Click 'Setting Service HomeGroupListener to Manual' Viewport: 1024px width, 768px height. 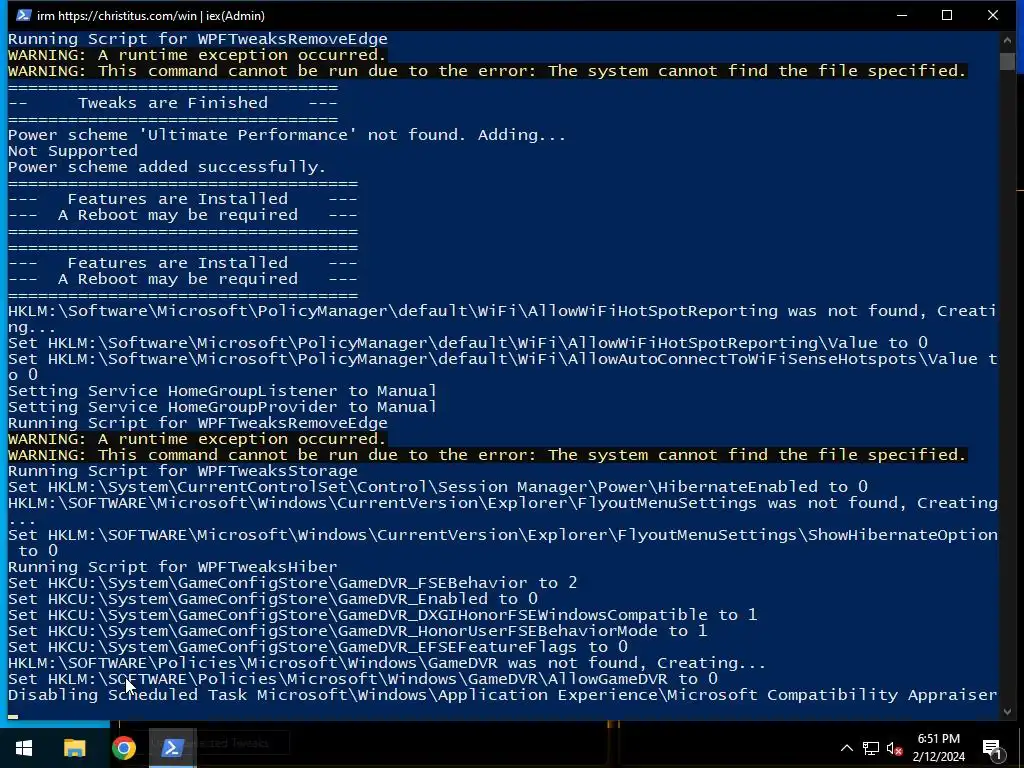point(222,391)
